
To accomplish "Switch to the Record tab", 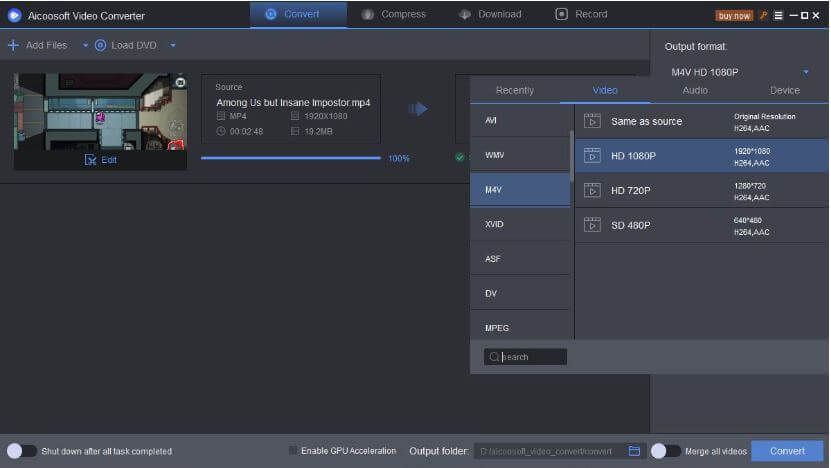I will (581, 14).
